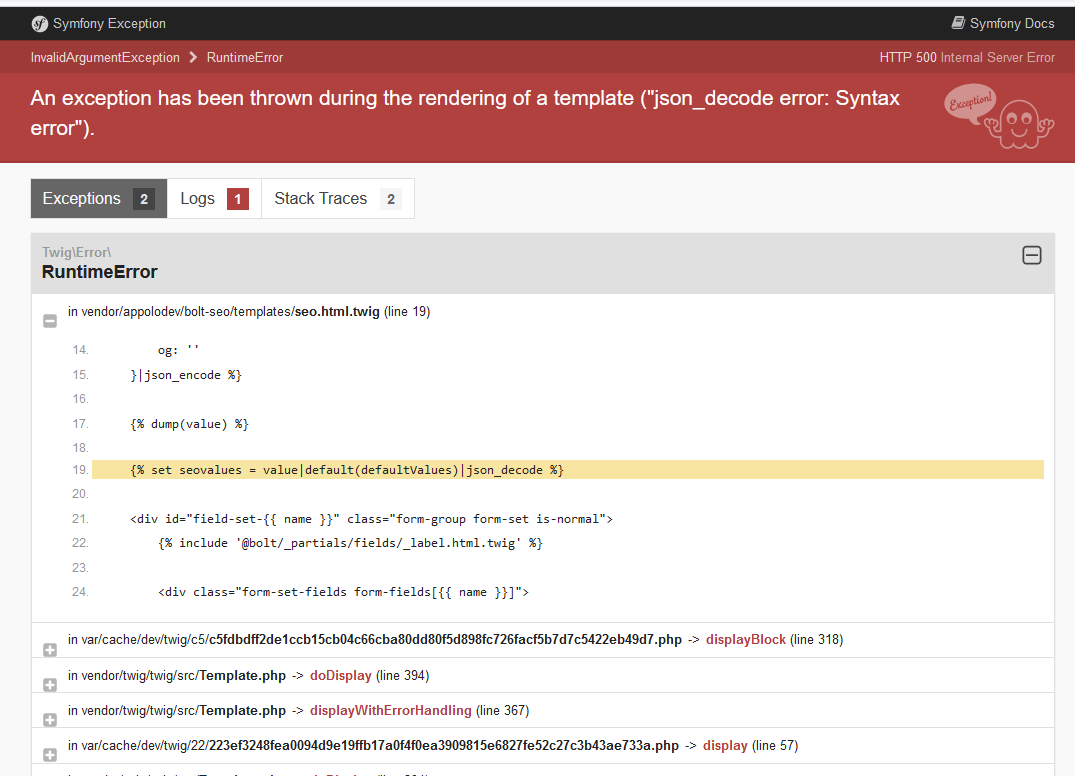Image resolution: width=1075 pixels, height=776 pixels.
Task: Click the Stack Traces count badge 2
Action: [391, 199]
